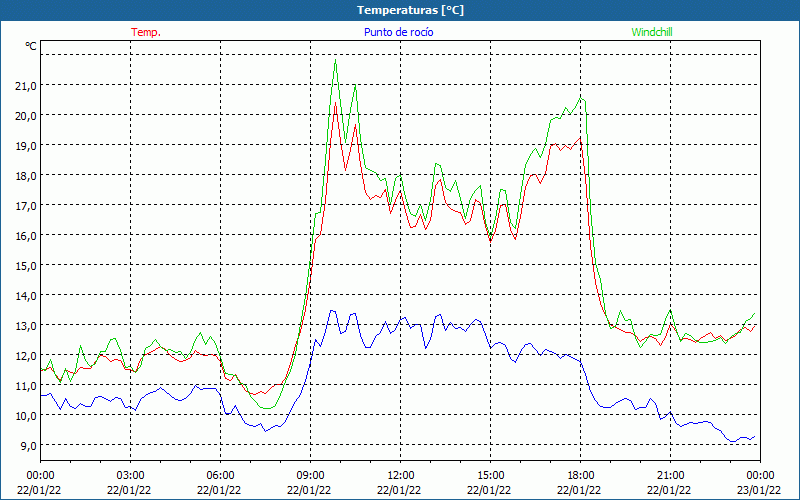Click the 21,0 y-axis value

click(x=26, y=86)
